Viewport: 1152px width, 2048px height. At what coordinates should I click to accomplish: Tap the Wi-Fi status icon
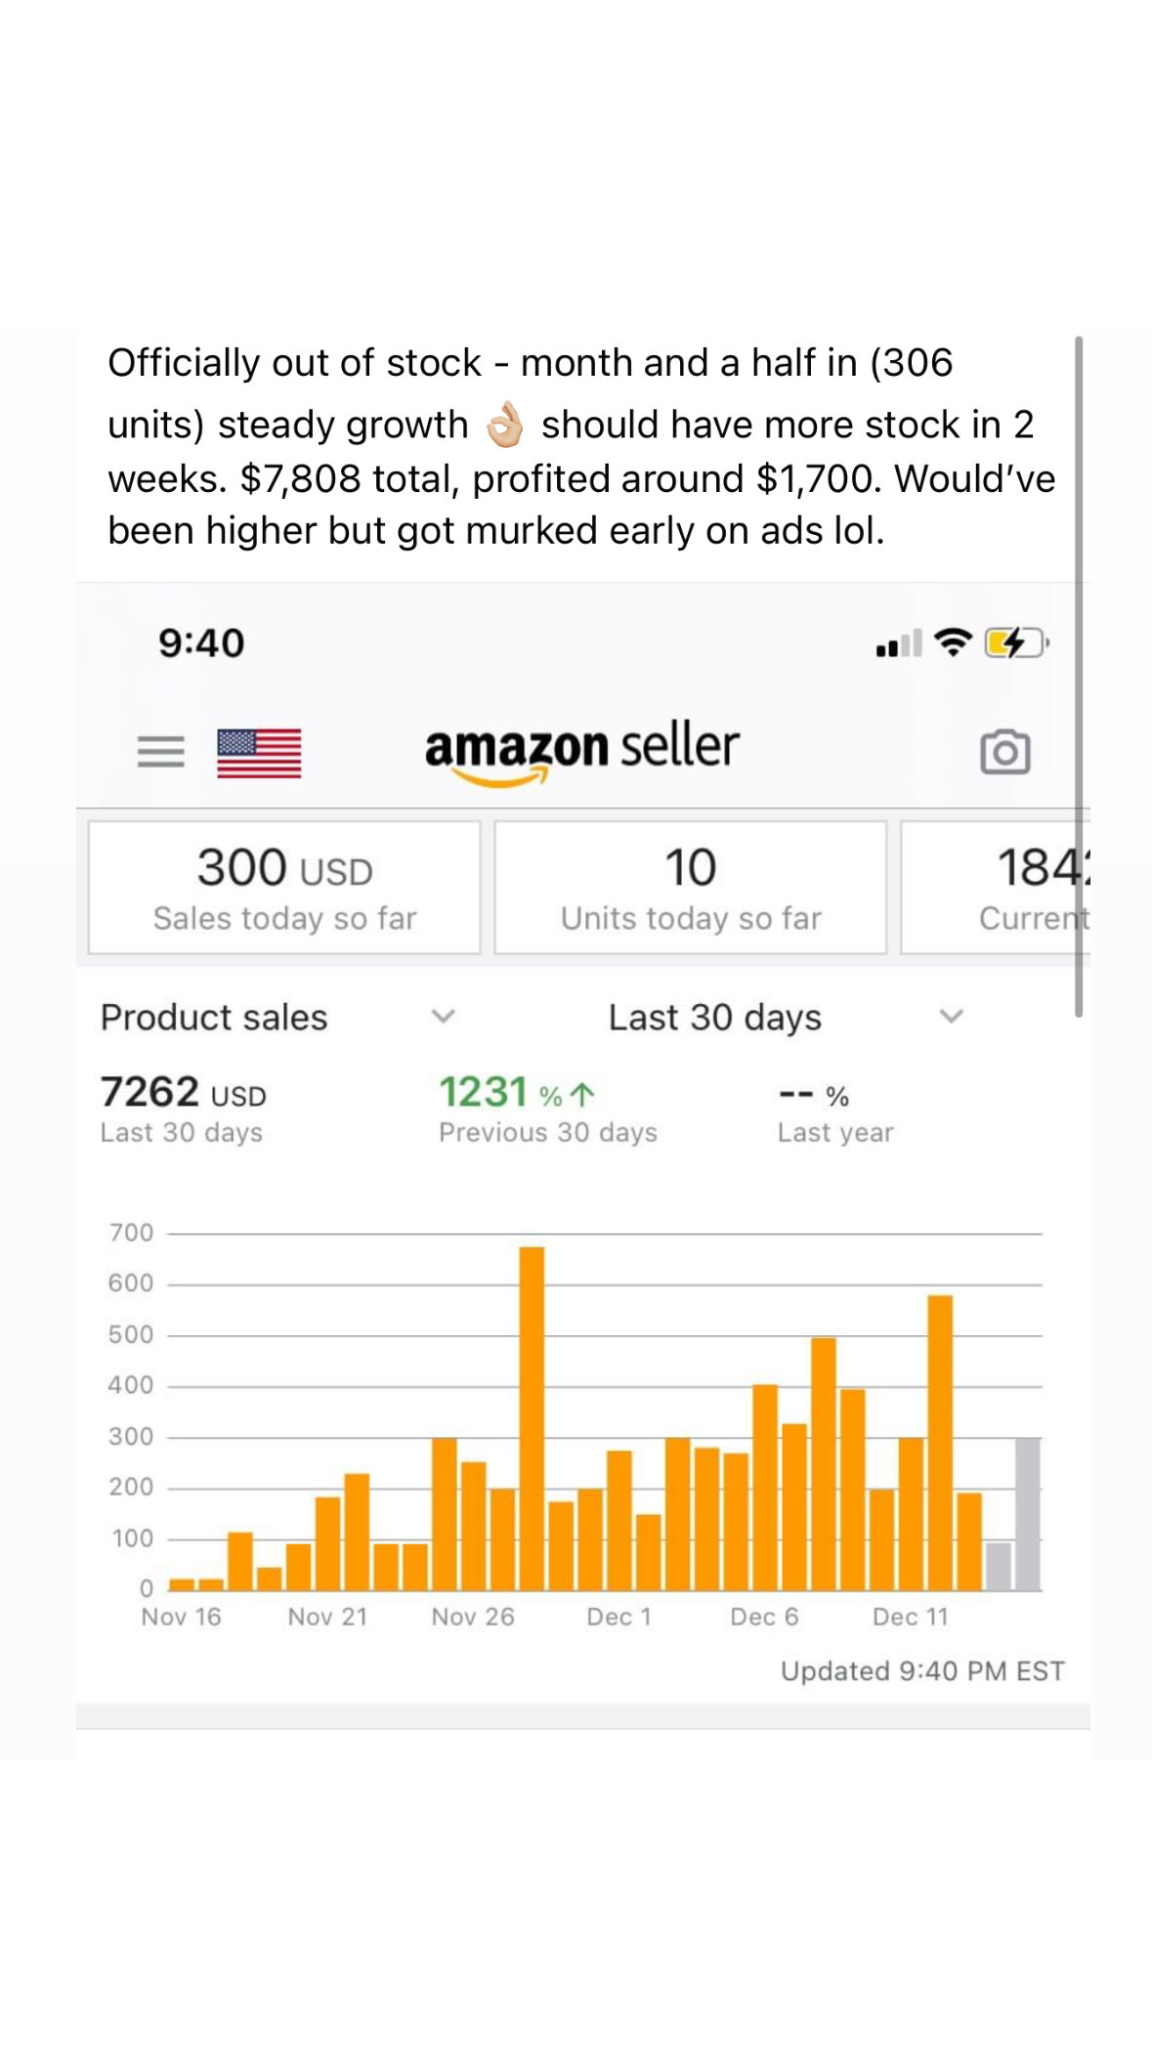(953, 642)
